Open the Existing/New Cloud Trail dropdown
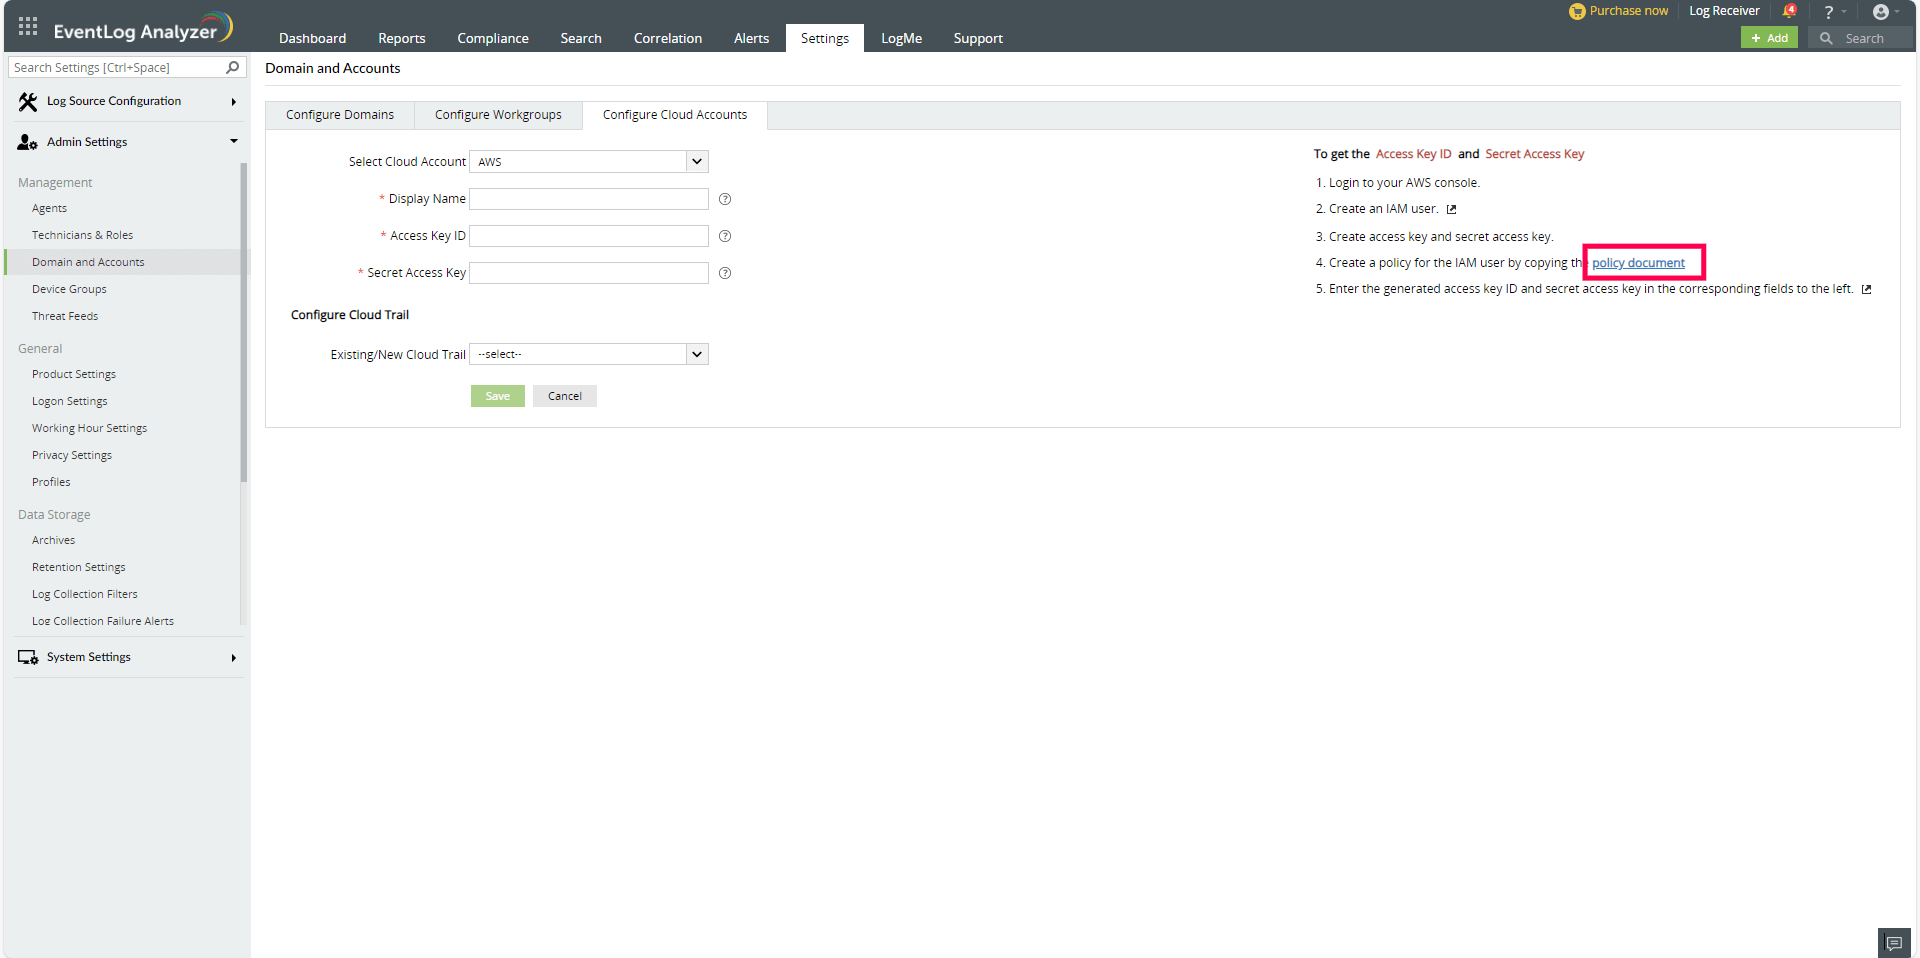1920x958 pixels. pyautogui.click(x=697, y=354)
